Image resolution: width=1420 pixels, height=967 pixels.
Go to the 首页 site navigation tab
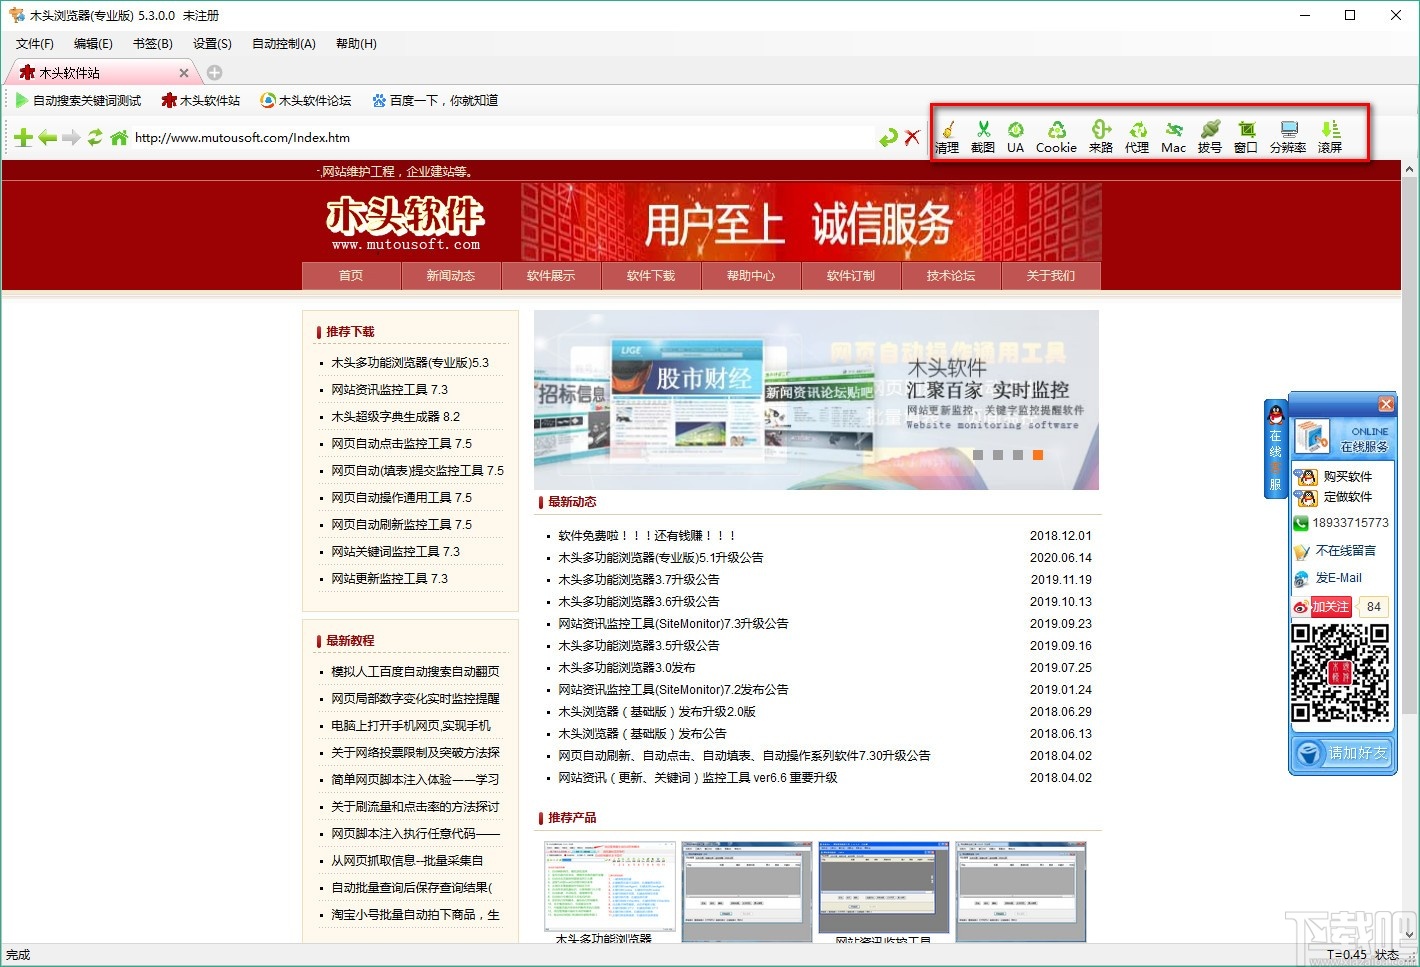point(351,276)
